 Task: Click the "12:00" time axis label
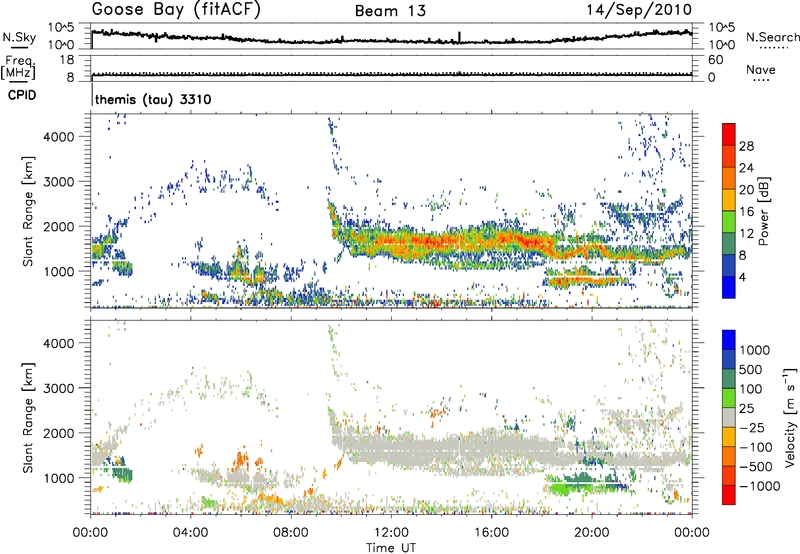click(x=391, y=533)
